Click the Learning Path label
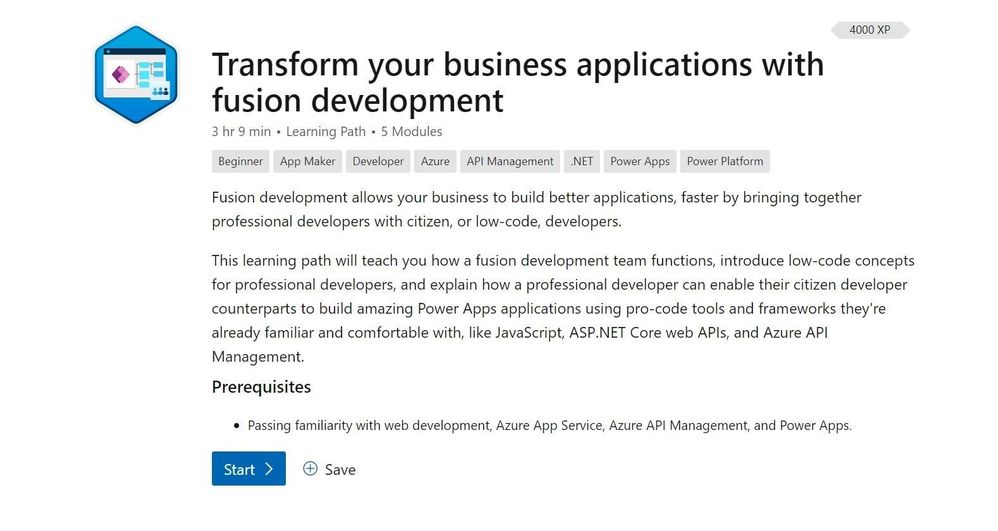Viewport: 998px width, 531px height. [328, 131]
